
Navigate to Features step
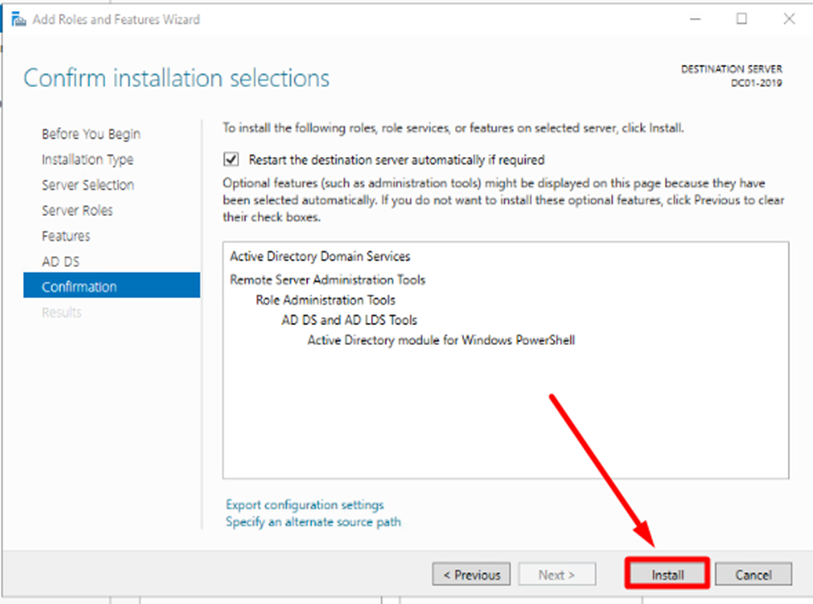coord(66,236)
